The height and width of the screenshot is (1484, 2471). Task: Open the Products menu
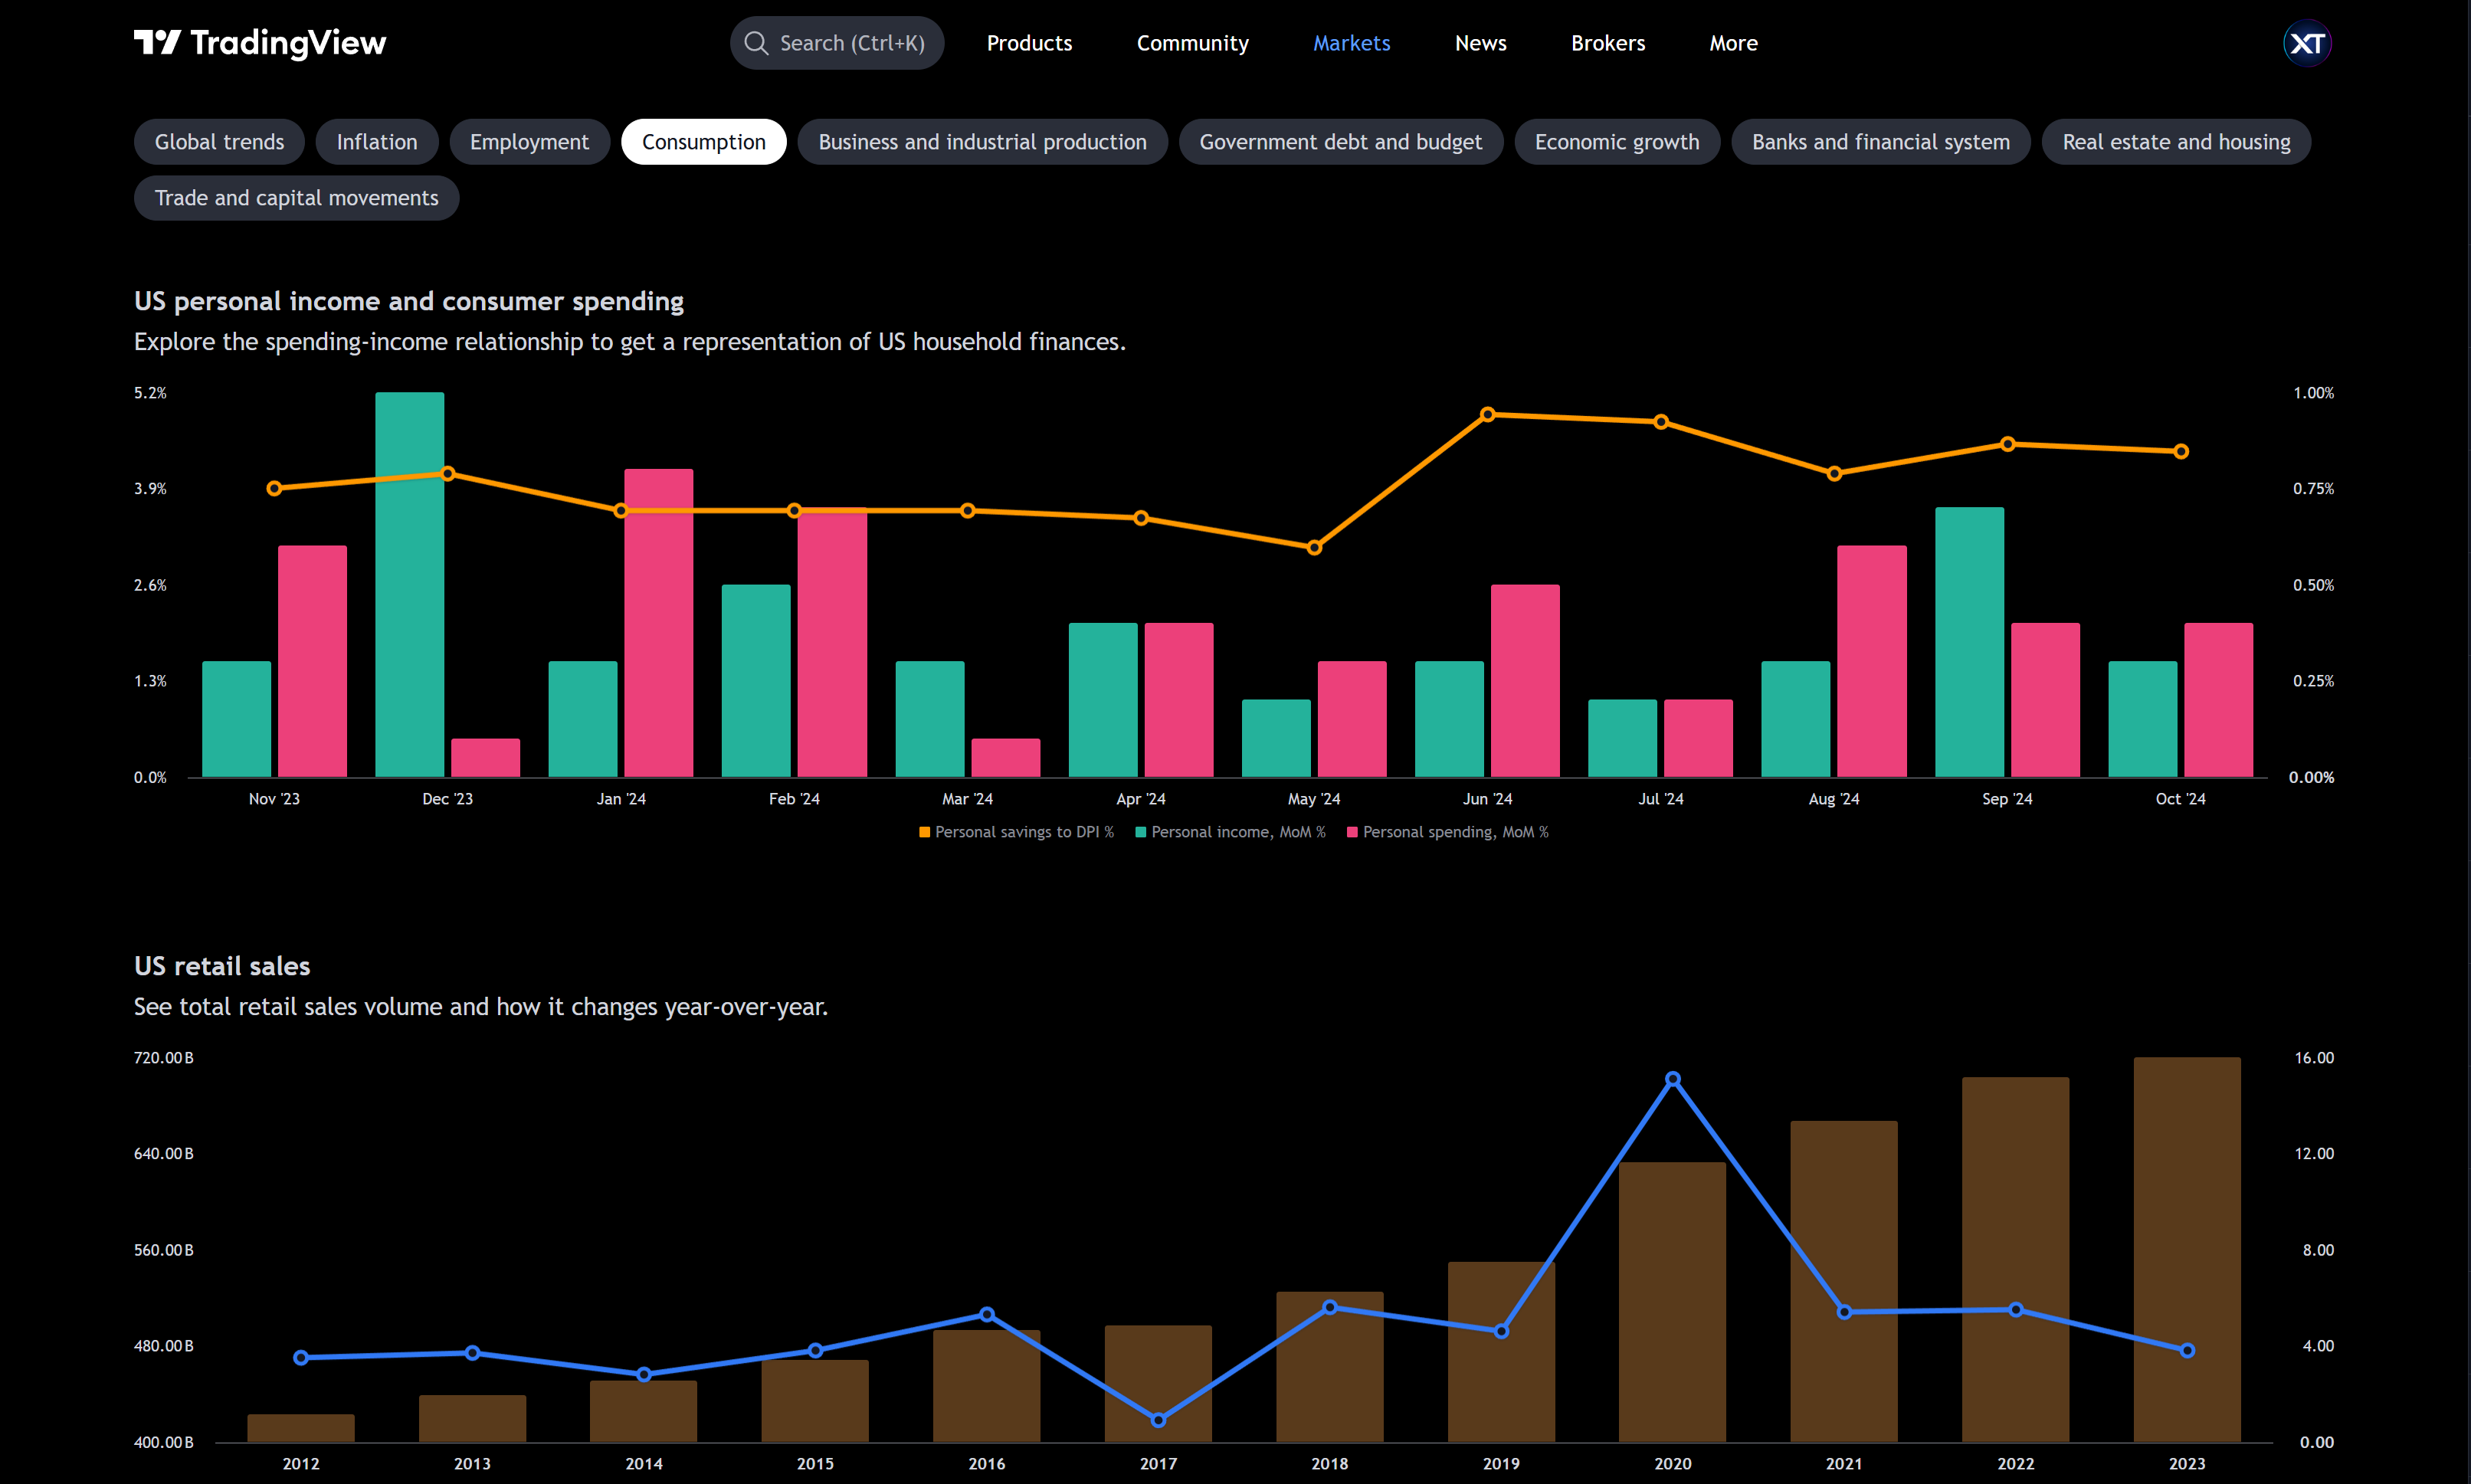(1029, 43)
